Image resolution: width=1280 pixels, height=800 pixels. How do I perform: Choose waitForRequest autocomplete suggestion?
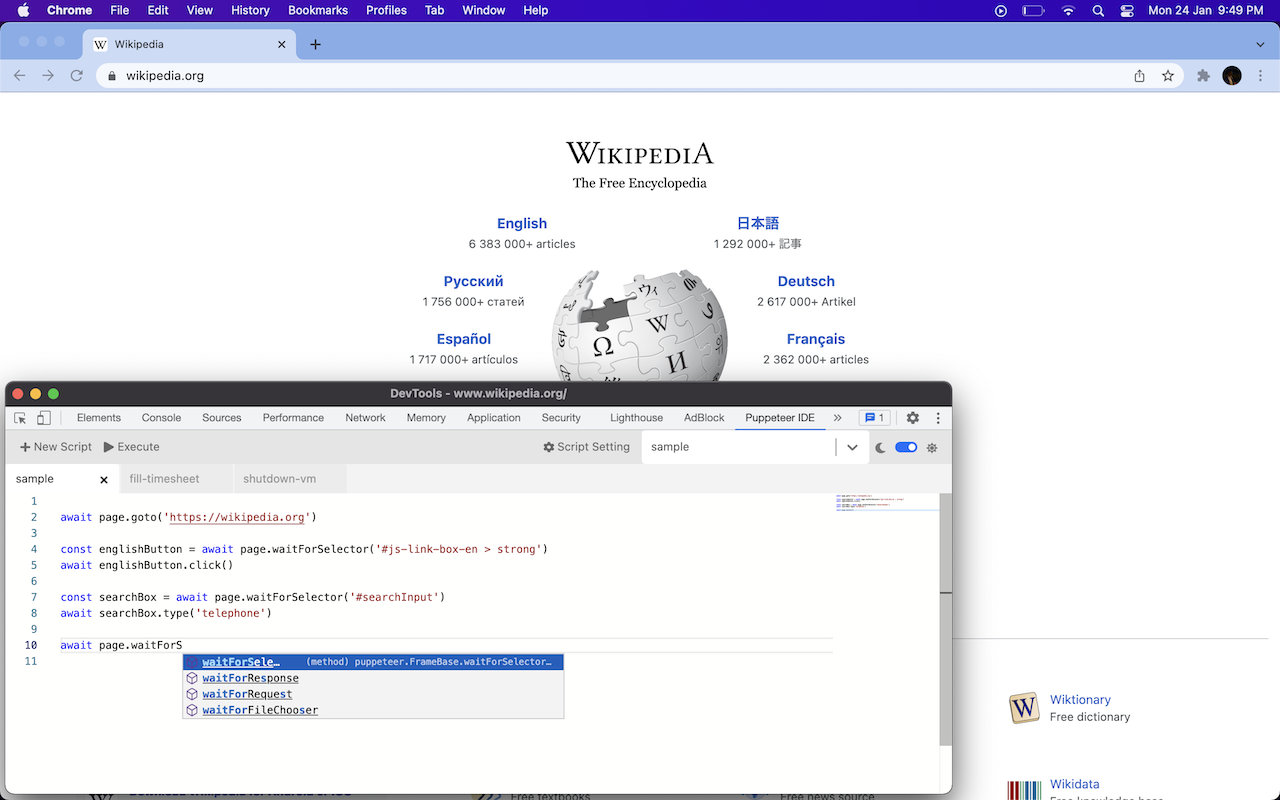(373, 694)
